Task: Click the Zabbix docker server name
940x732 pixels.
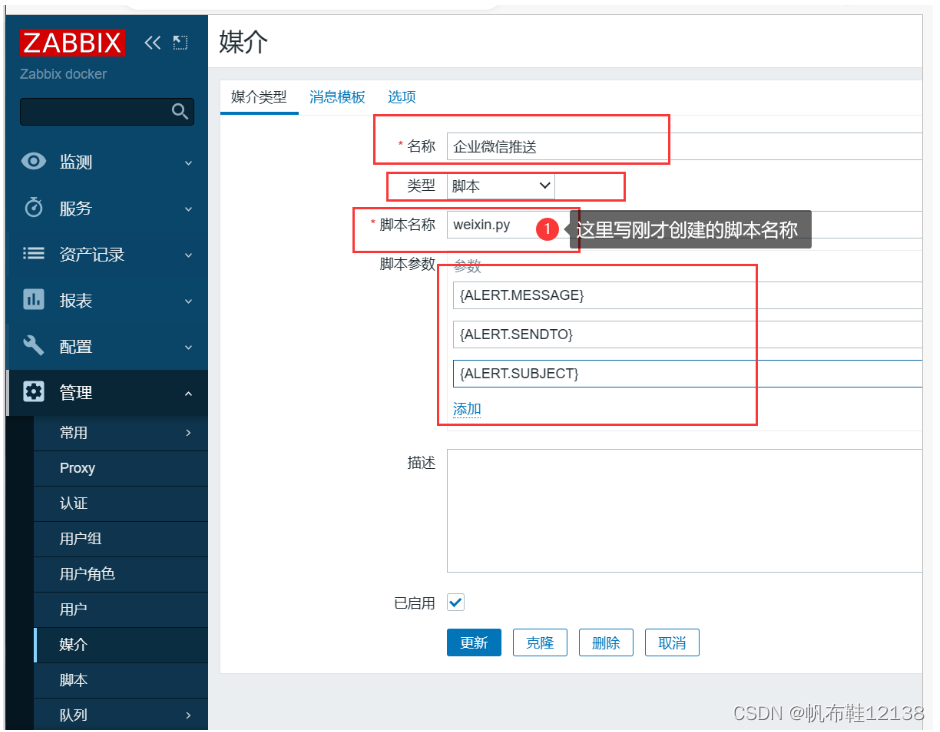Action: [x=63, y=74]
